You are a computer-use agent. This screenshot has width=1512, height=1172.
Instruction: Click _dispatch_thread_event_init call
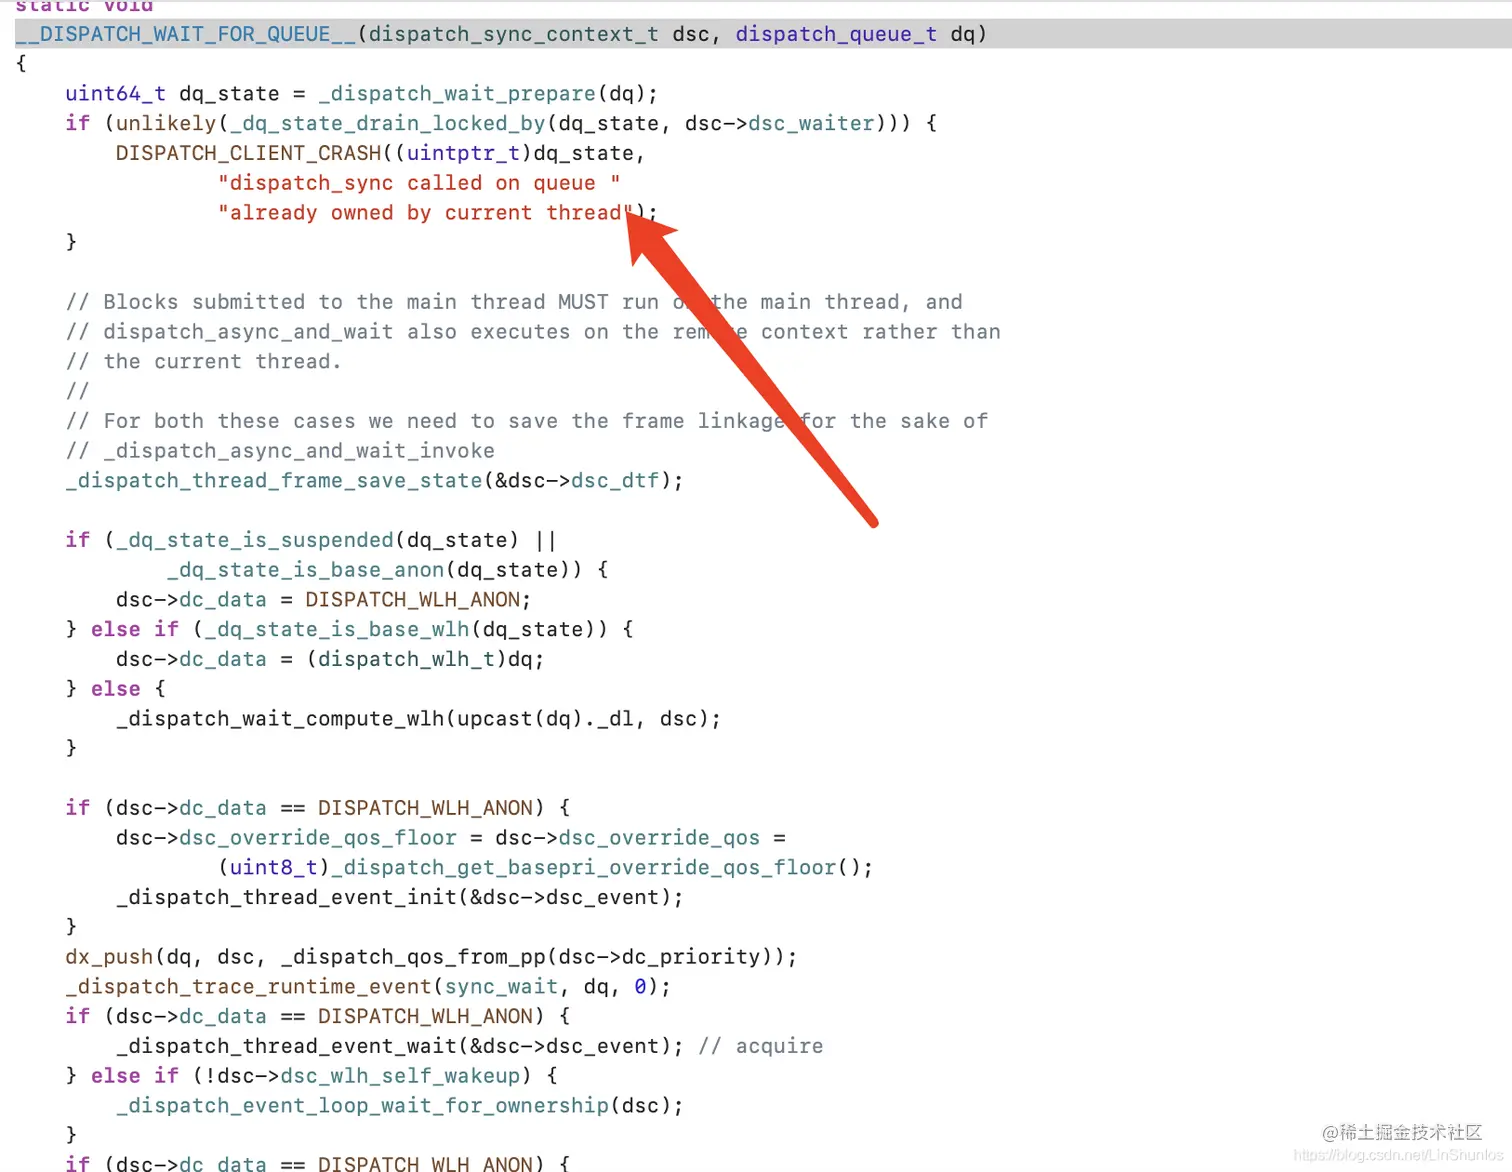pyautogui.click(x=287, y=897)
